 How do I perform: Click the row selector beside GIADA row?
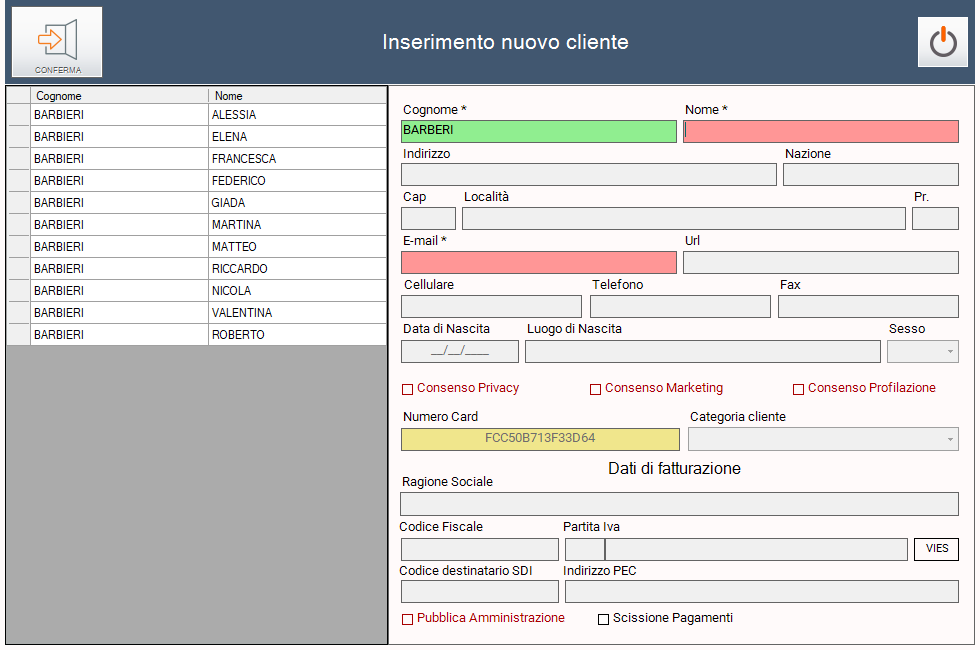[x=18, y=202]
